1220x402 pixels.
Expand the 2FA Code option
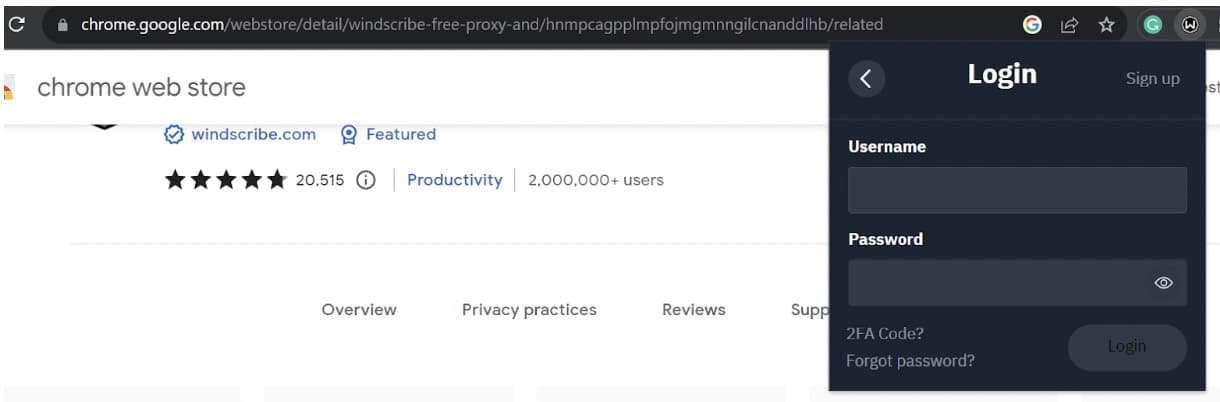point(885,333)
